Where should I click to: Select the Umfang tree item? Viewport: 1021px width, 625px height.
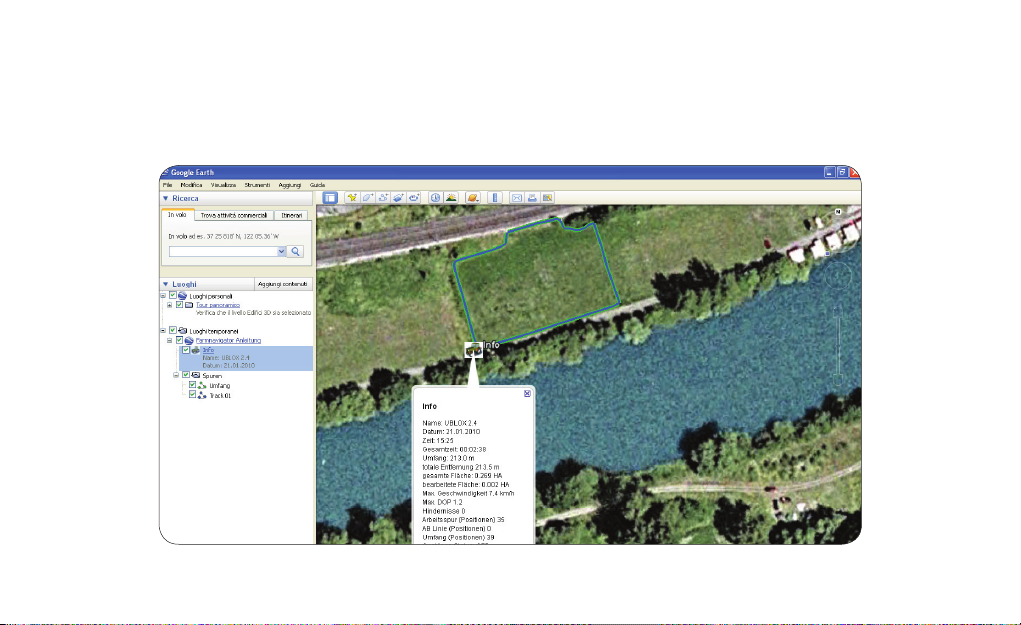click(x=219, y=385)
